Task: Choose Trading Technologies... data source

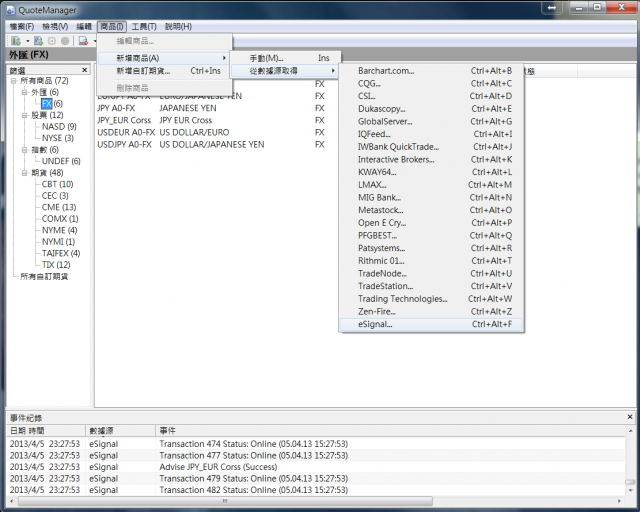Action: click(x=431, y=298)
